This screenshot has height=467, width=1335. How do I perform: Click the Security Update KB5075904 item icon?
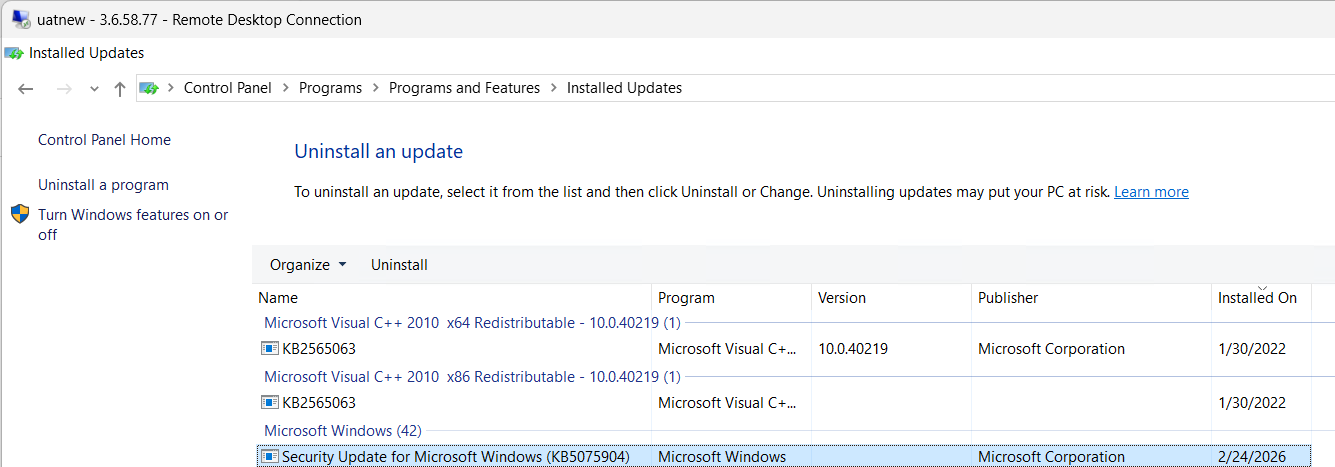click(x=270, y=457)
